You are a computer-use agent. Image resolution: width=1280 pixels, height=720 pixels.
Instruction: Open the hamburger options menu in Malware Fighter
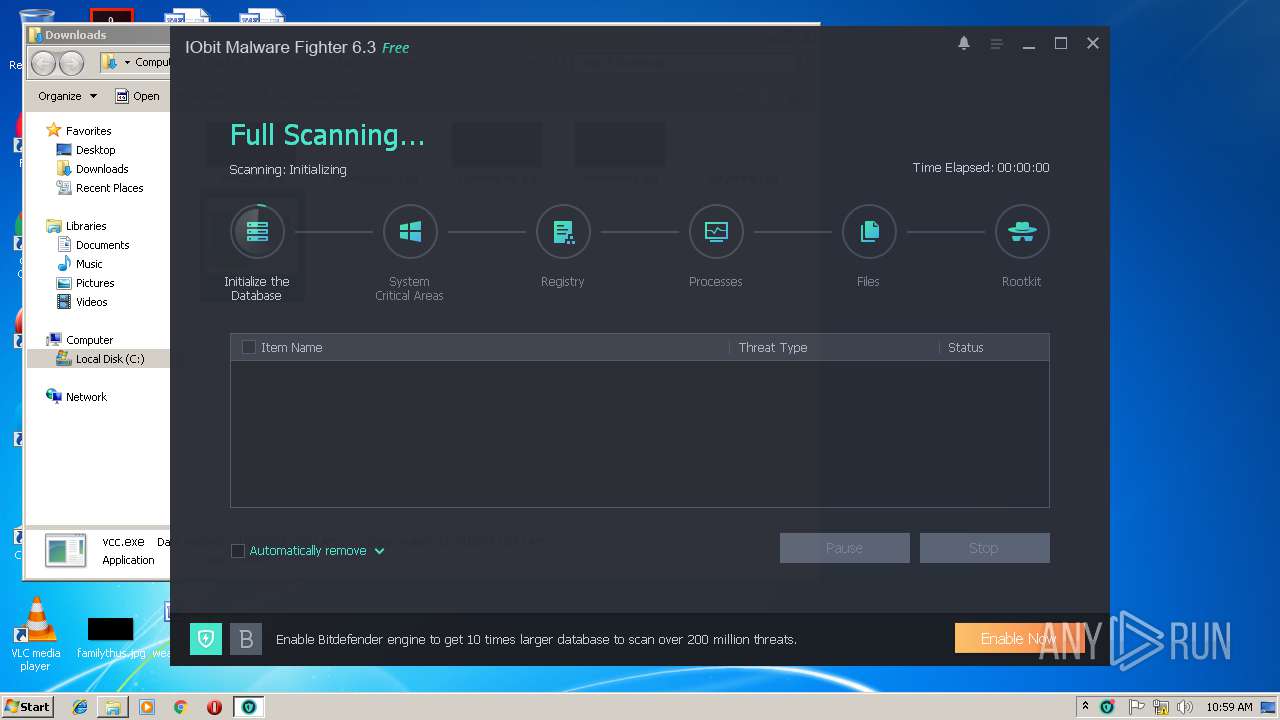pyautogui.click(x=996, y=44)
